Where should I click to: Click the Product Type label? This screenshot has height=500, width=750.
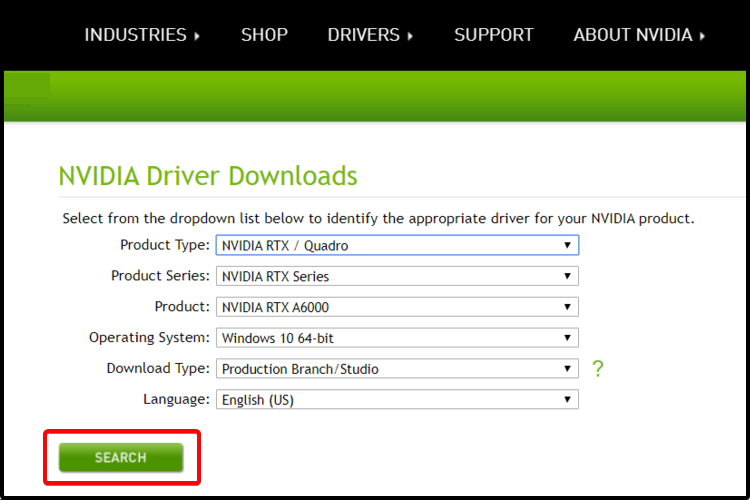[165, 245]
